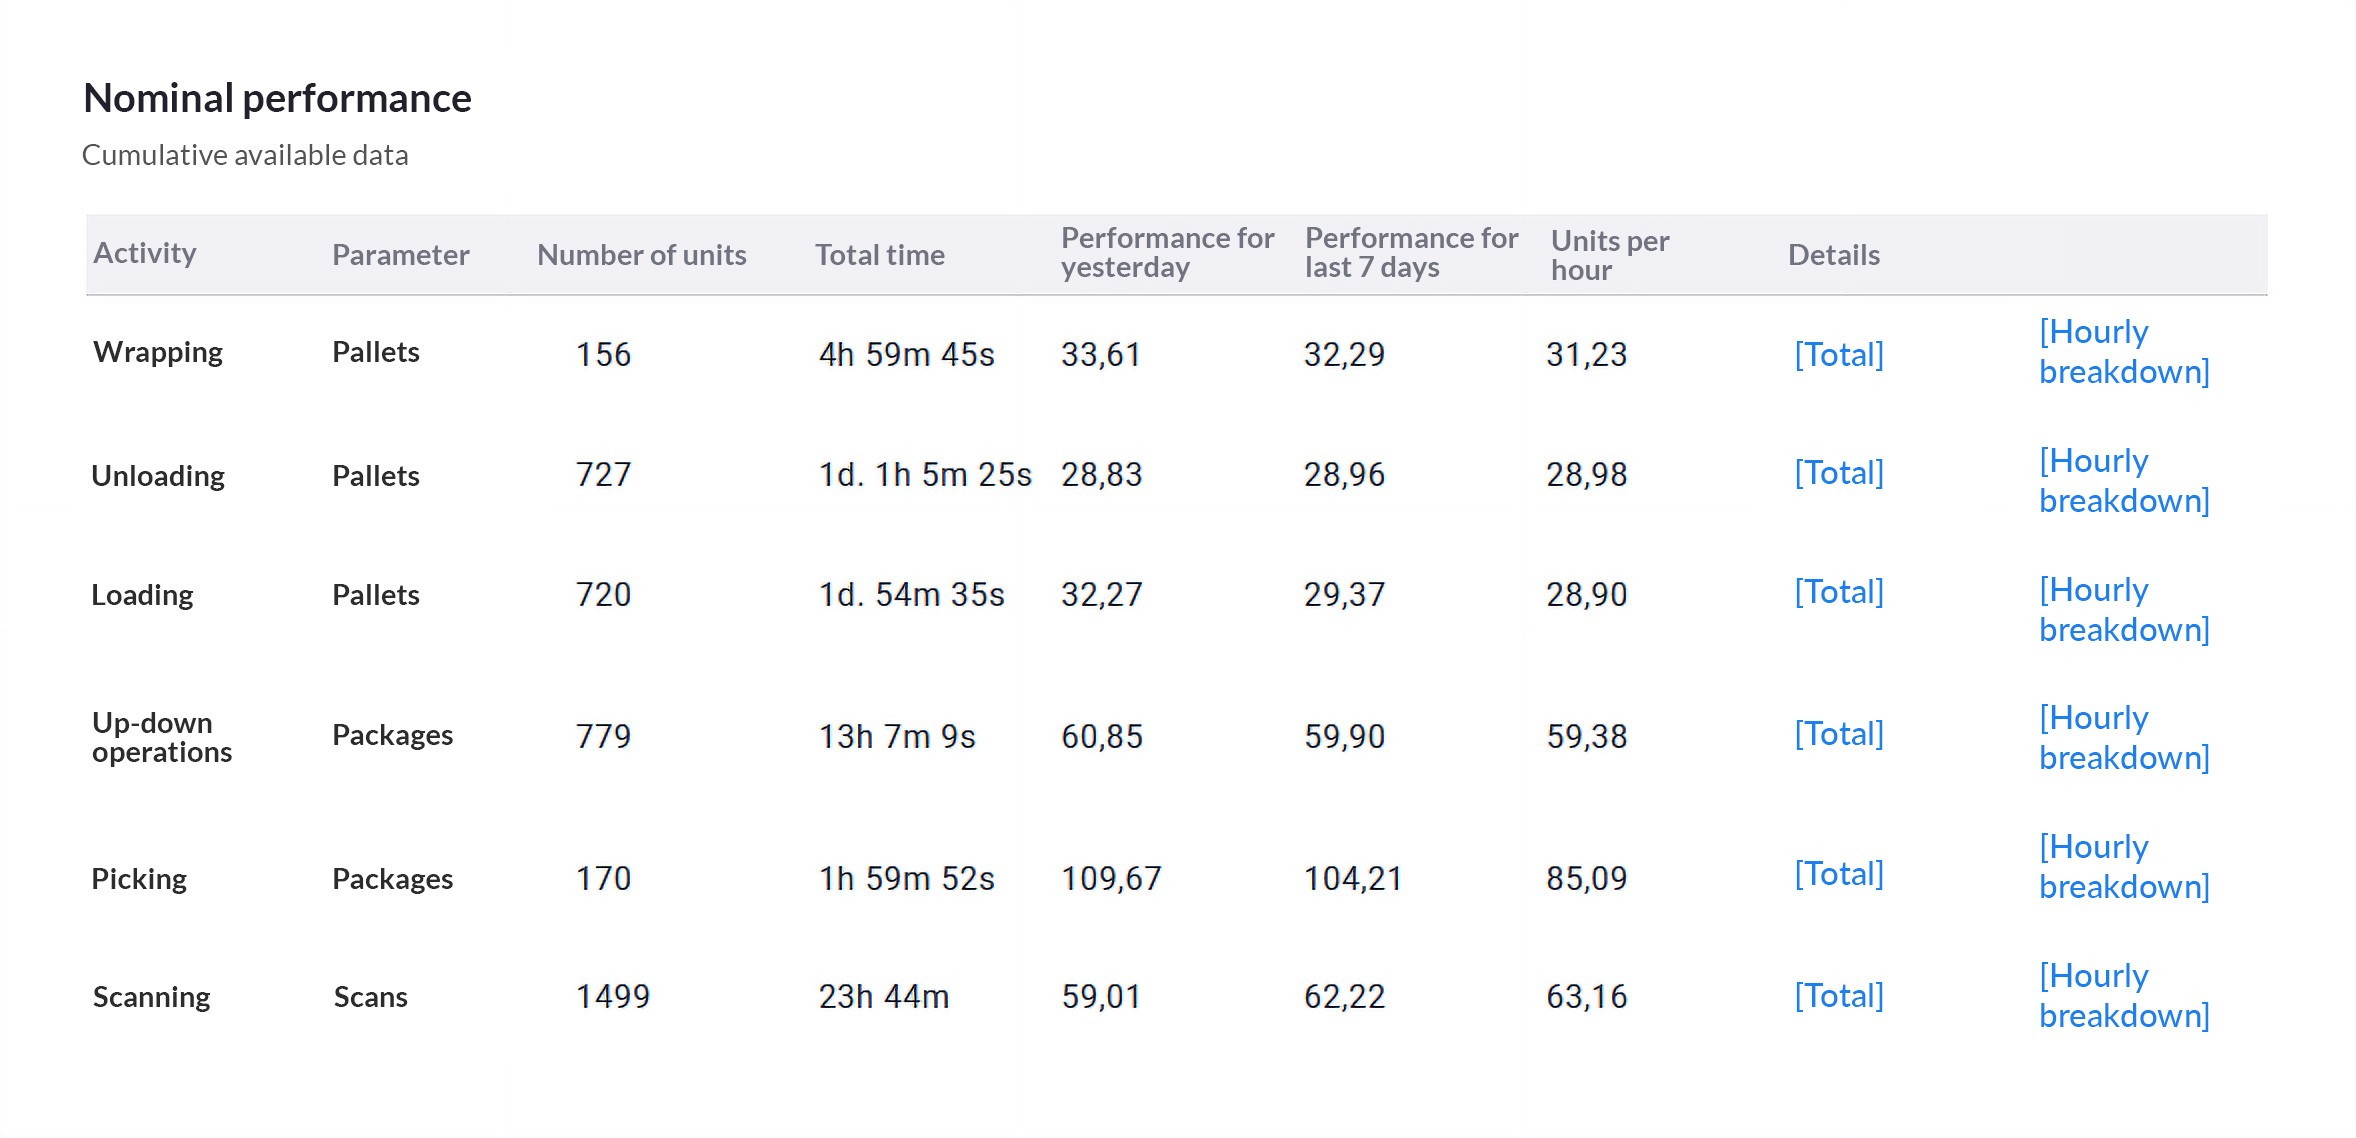Click the Parameter column header
The image size is (2356, 1138).
400,255
